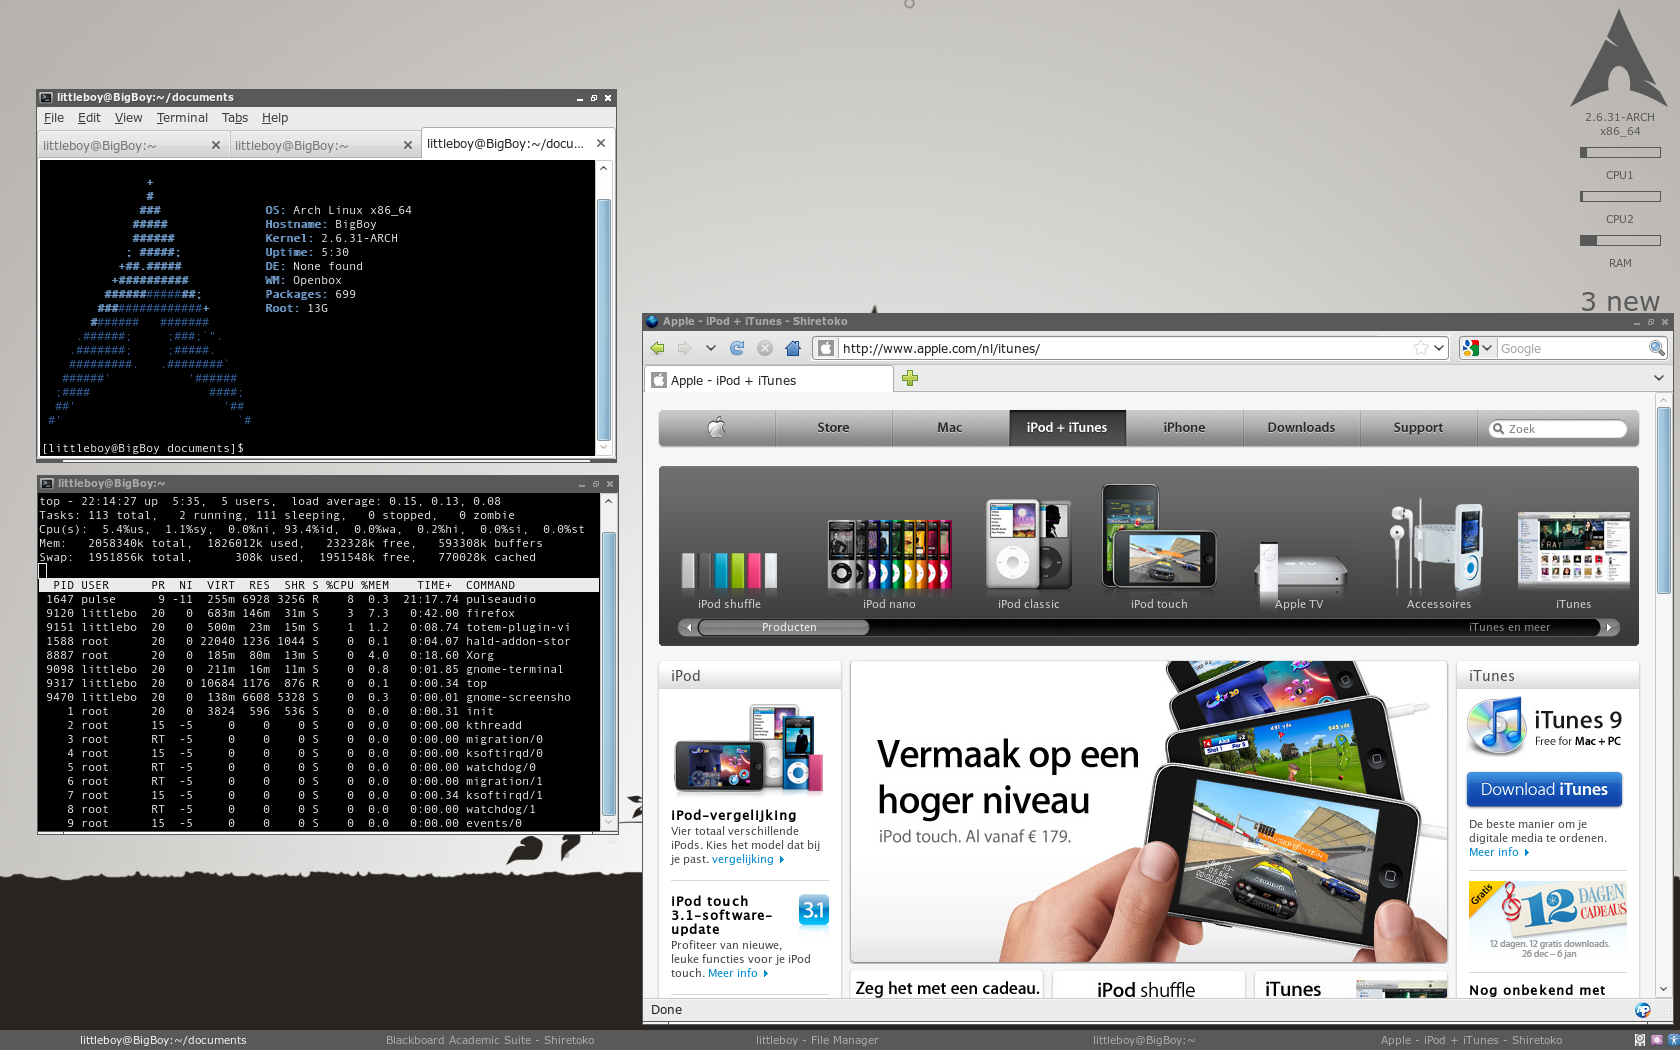Screen dimensions: 1680x1050
Task: Click the Apple logo in site navigation
Action: click(717, 428)
